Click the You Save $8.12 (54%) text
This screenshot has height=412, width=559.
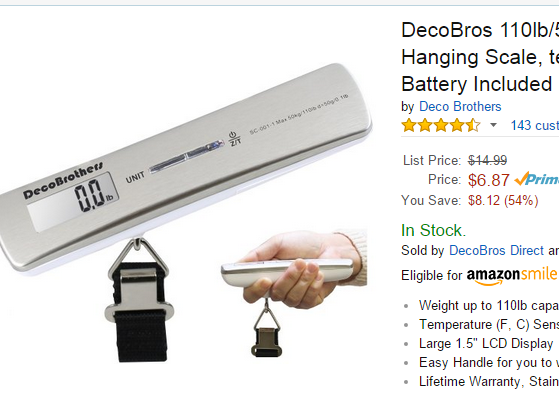click(470, 200)
